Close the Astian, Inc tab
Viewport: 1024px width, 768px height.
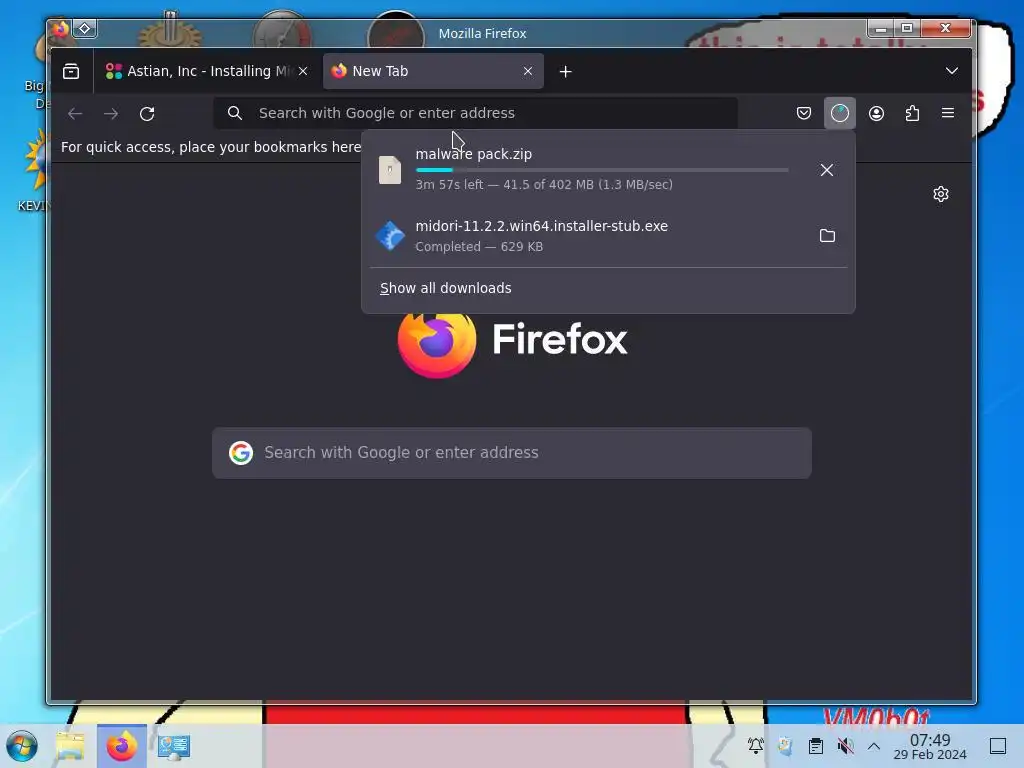pyautogui.click(x=303, y=71)
